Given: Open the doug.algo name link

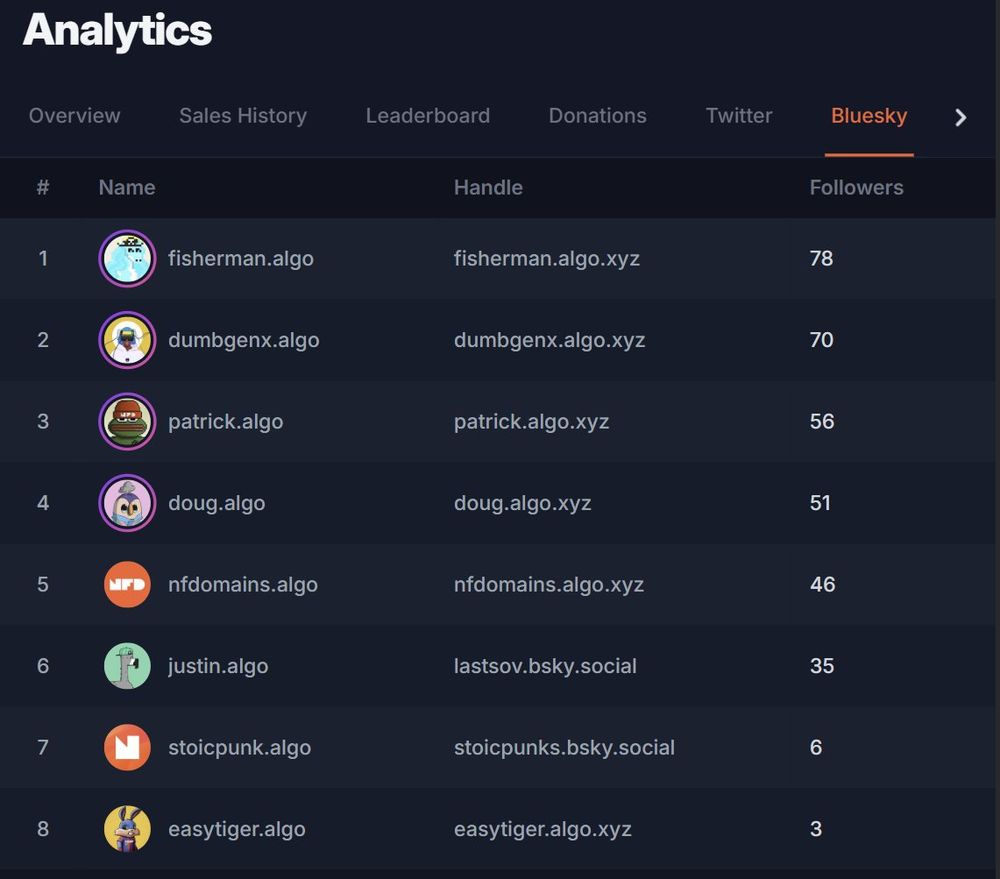Looking at the screenshot, I should pyautogui.click(x=217, y=503).
